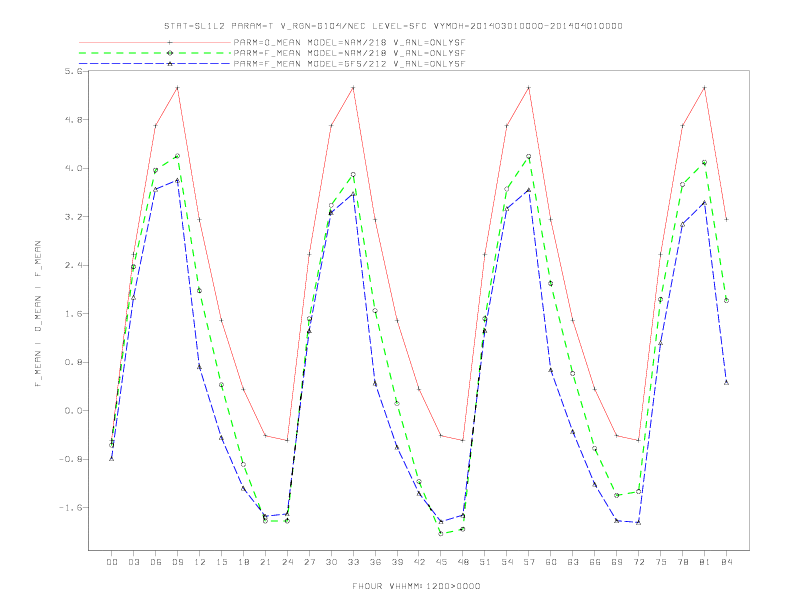Screen dimensions: 792x612
Task: Click the y-axis tick label 2.4
Action: click(x=73, y=265)
